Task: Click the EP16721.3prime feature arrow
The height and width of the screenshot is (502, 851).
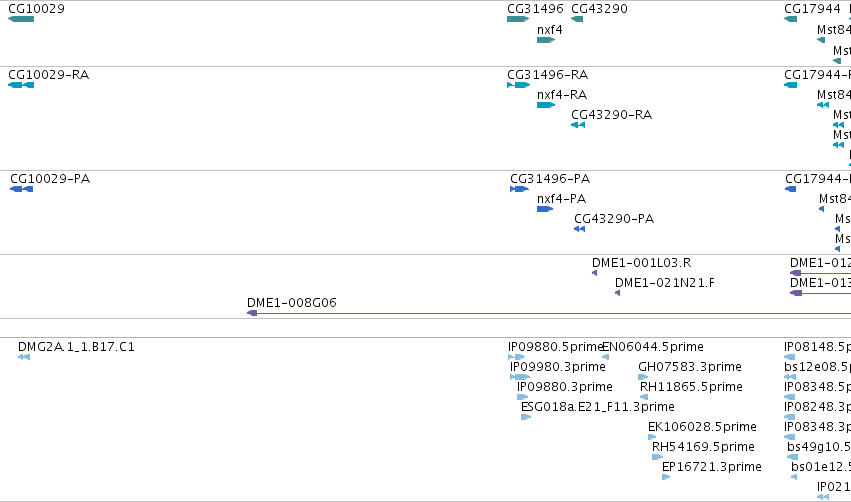Action: 666,477
